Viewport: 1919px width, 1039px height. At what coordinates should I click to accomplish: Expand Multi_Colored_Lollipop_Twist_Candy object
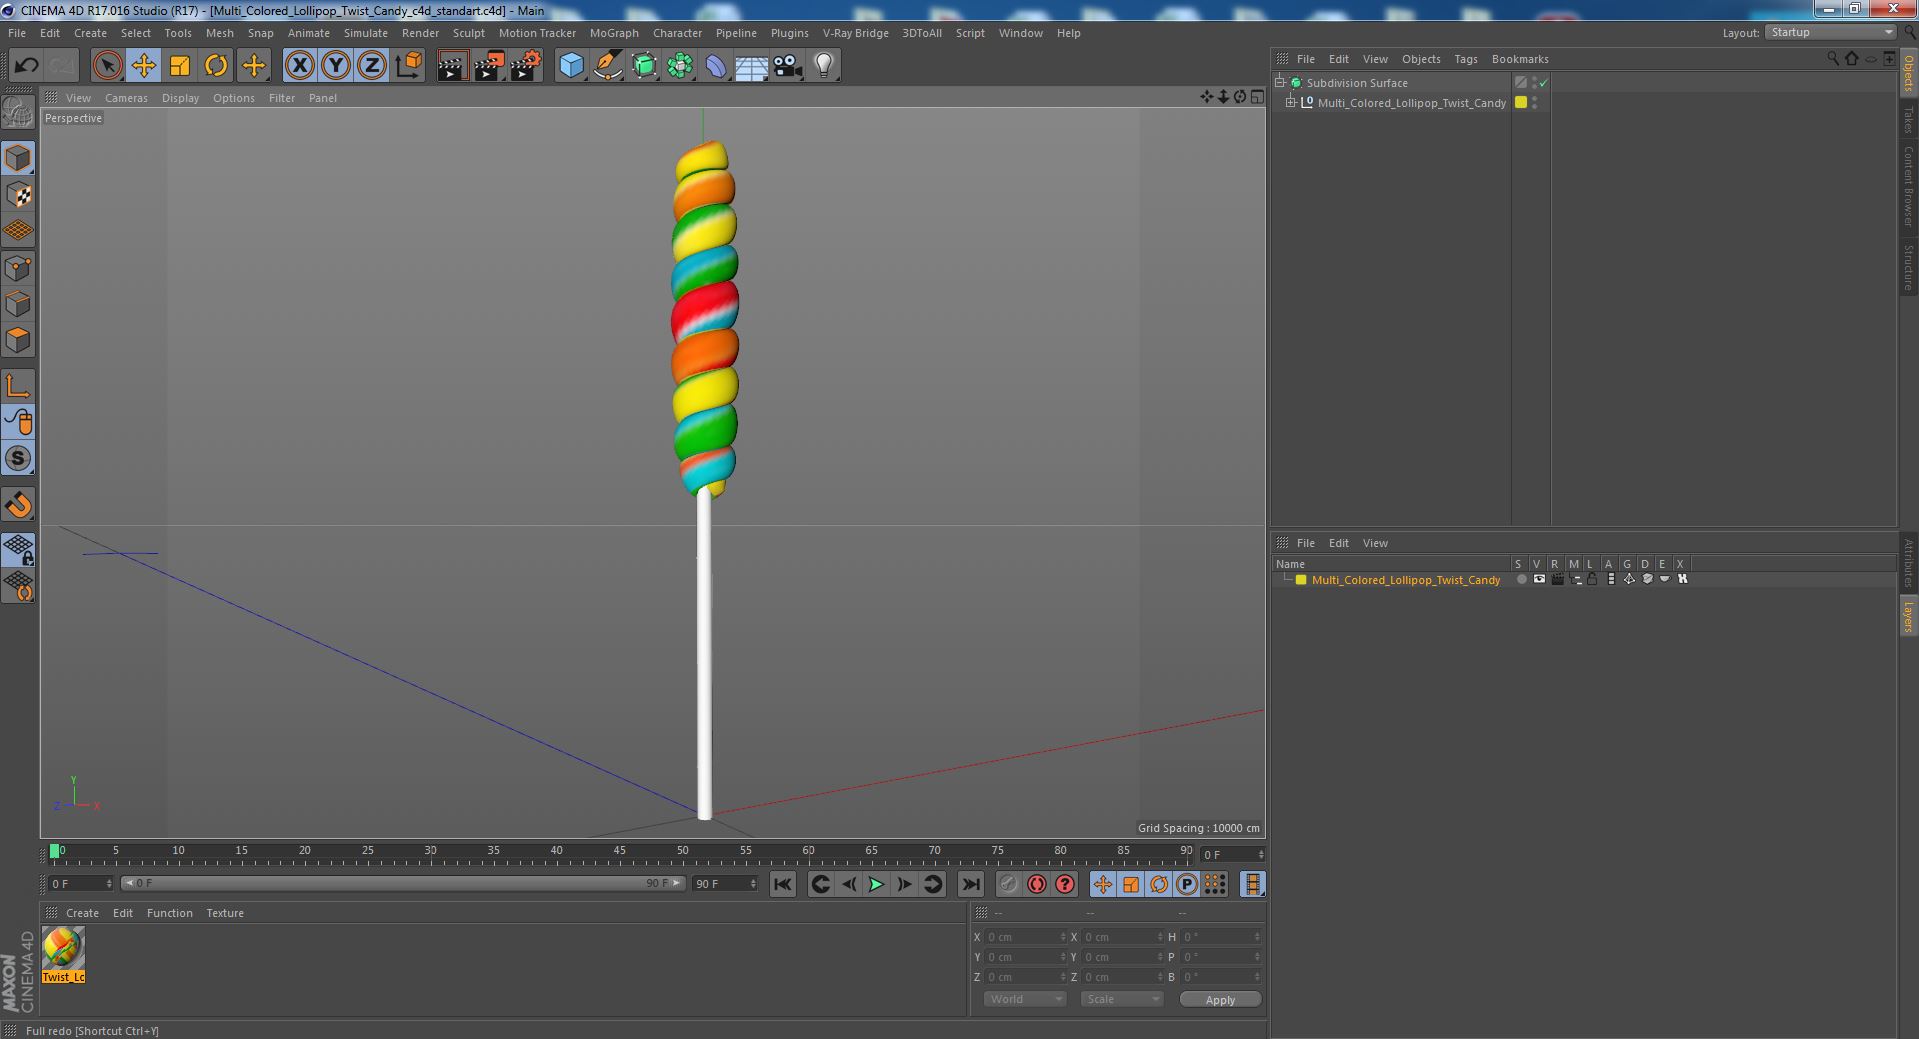1291,103
